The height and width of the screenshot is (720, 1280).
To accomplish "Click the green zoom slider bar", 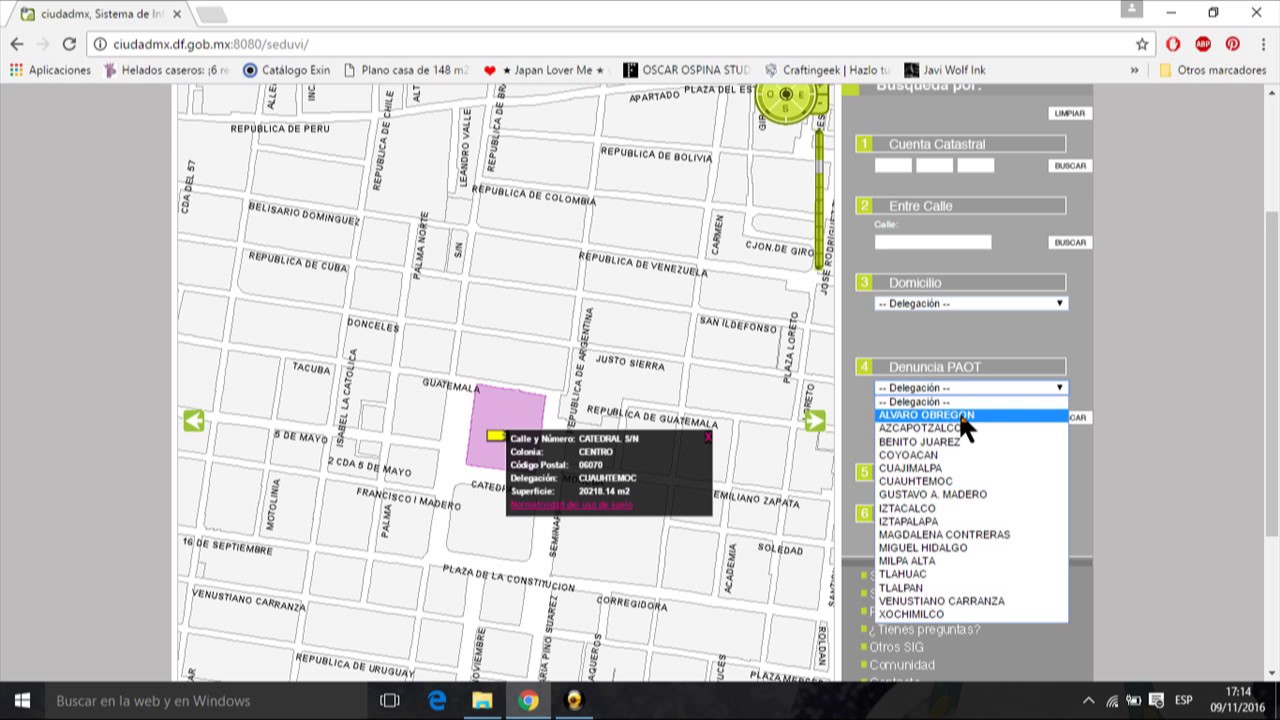I will (819, 200).
